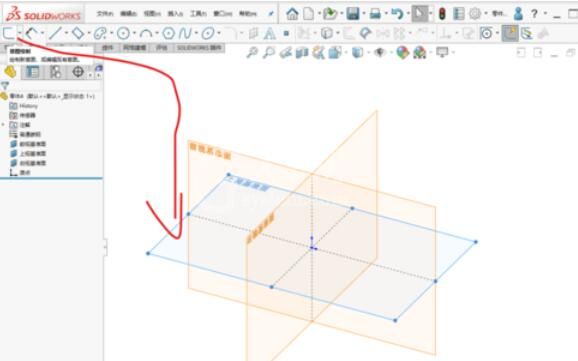Image resolution: width=578 pixels, height=361 pixels.
Task: Select the Circle sketch tool
Action: pos(123,34)
